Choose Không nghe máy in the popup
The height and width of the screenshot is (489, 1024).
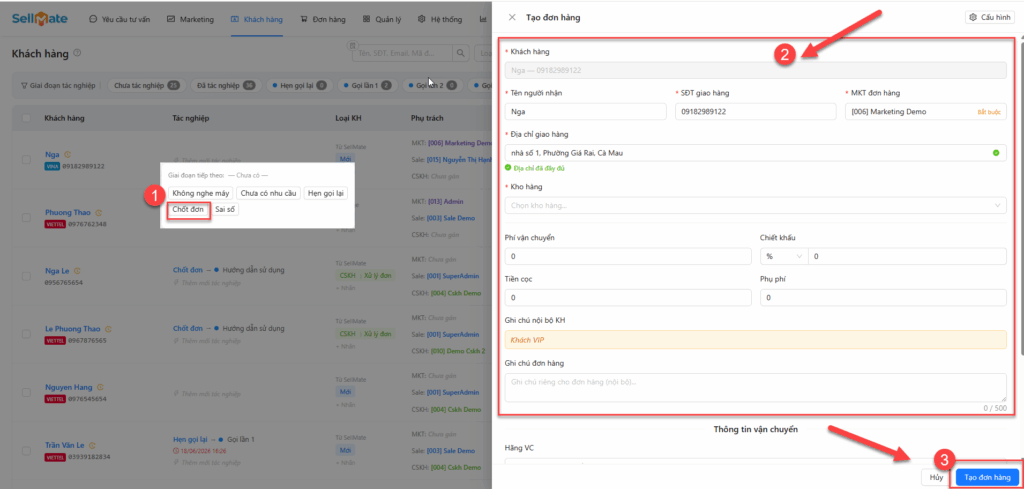pyautogui.click(x=200, y=193)
